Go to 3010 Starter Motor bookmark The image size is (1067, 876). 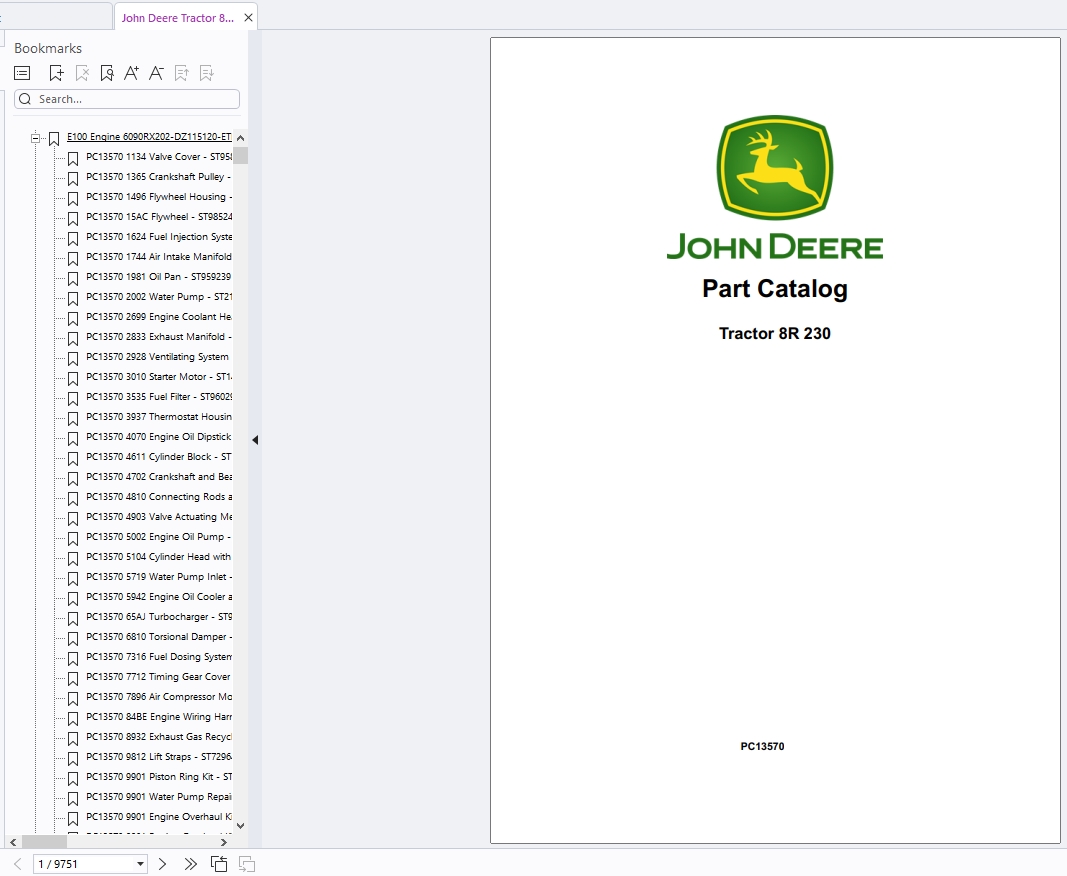click(159, 376)
